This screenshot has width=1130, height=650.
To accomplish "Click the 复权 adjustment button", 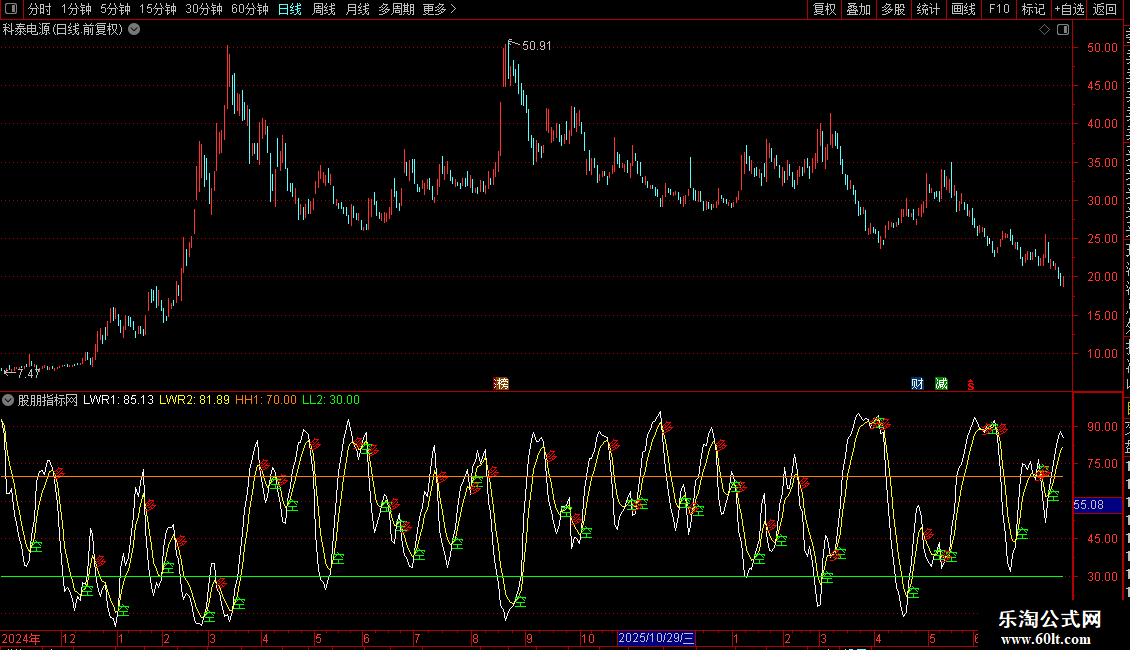I will 824,9.
